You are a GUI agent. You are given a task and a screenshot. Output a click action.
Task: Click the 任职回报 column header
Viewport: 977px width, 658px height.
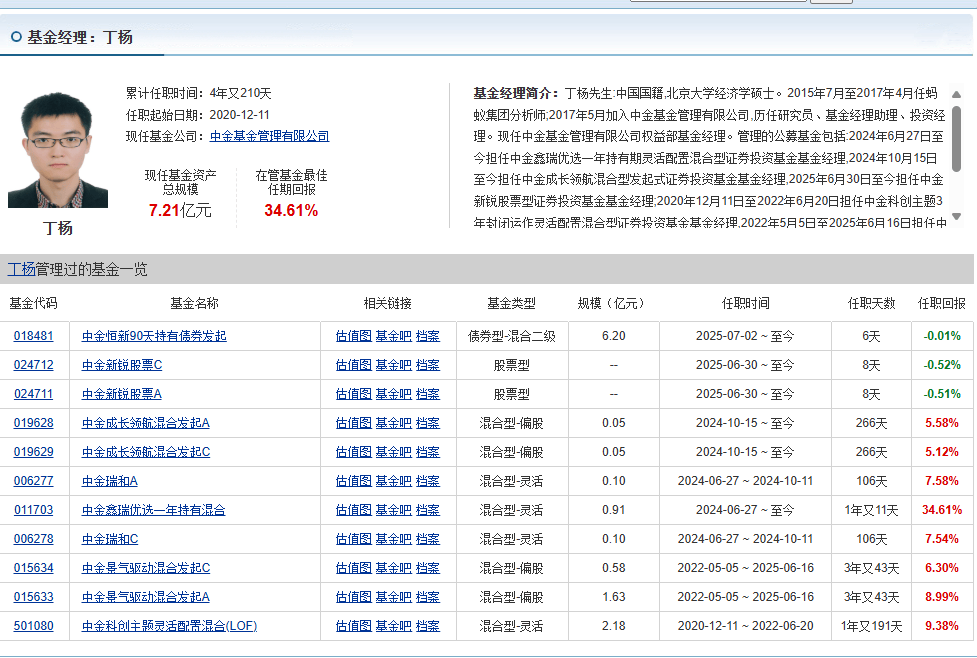tap(941, 303)
